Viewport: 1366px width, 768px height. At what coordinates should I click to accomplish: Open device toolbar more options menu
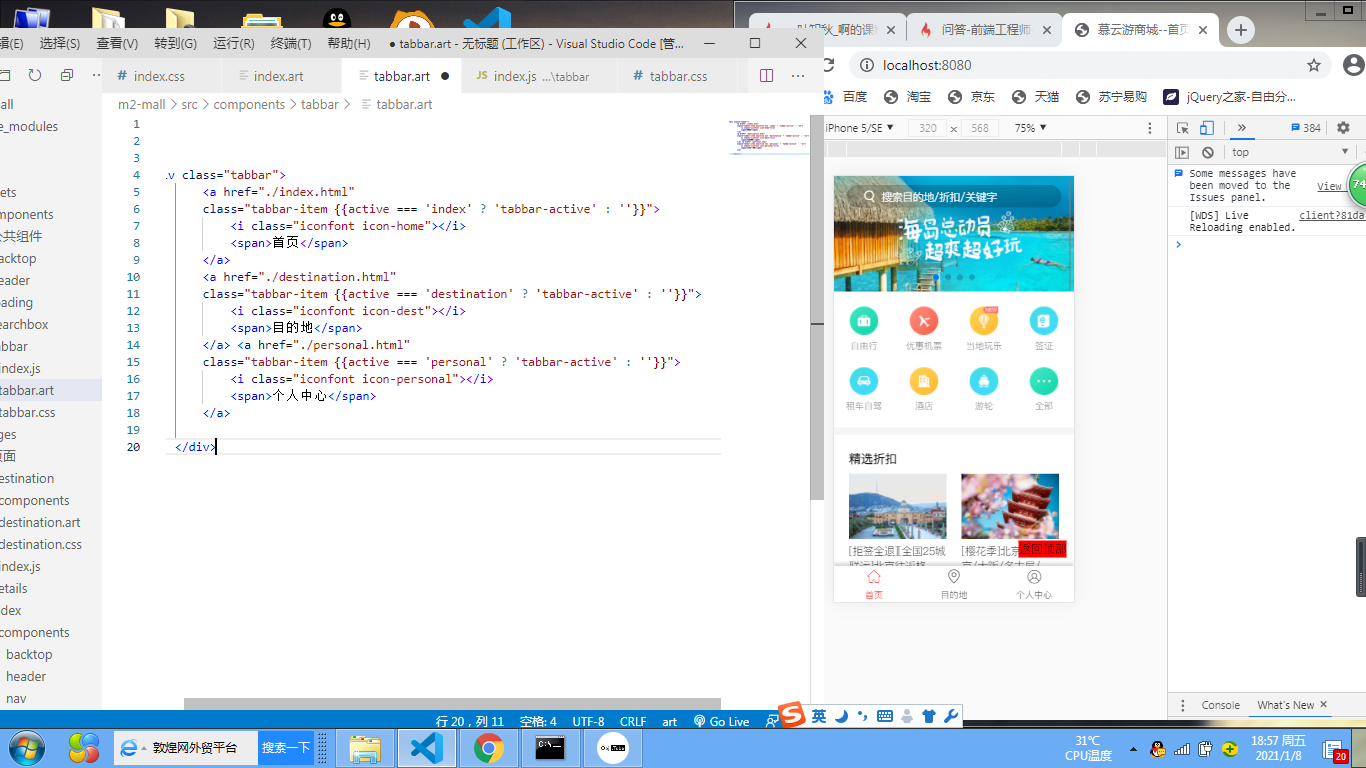1150,128
